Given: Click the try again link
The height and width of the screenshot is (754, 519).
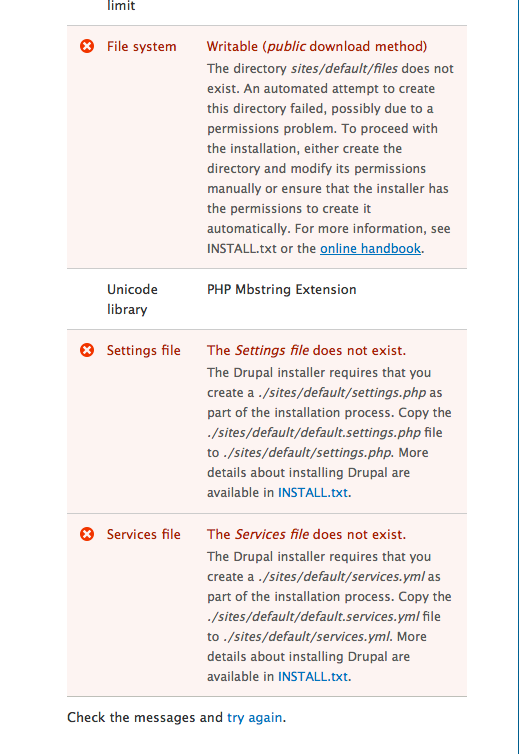Looking at the screenshot, I should pyautogui.click(x=254, y=717).
